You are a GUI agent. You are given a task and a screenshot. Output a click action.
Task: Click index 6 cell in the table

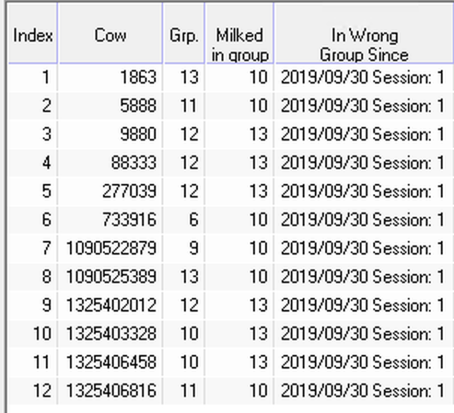(33, 220)
